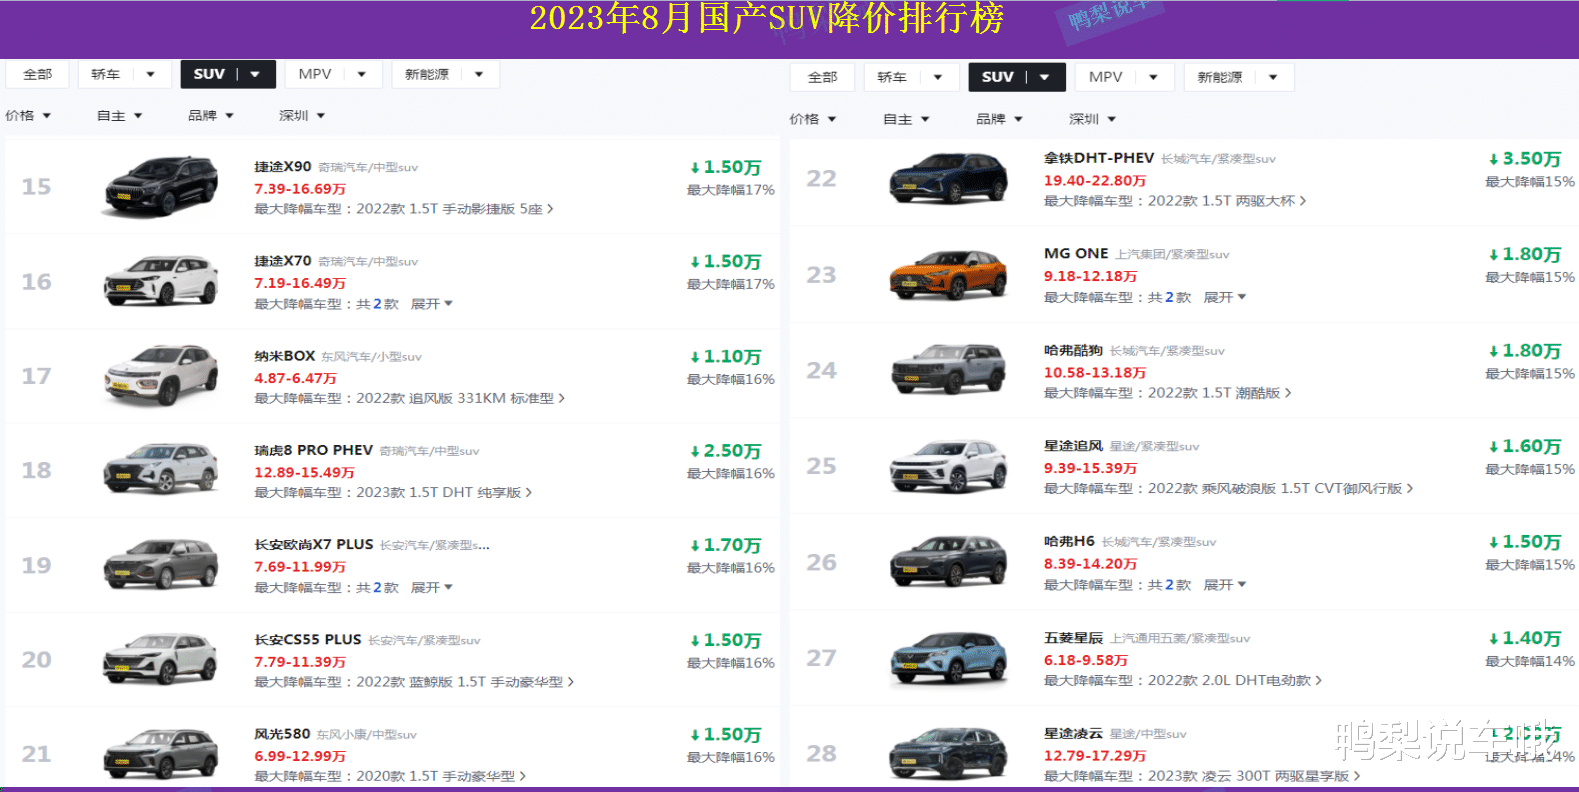The image size is (1579, 792).
Task: Open the 瑞虎8 PRO PHEV car thumbnail
Action: tap(160, 469)
